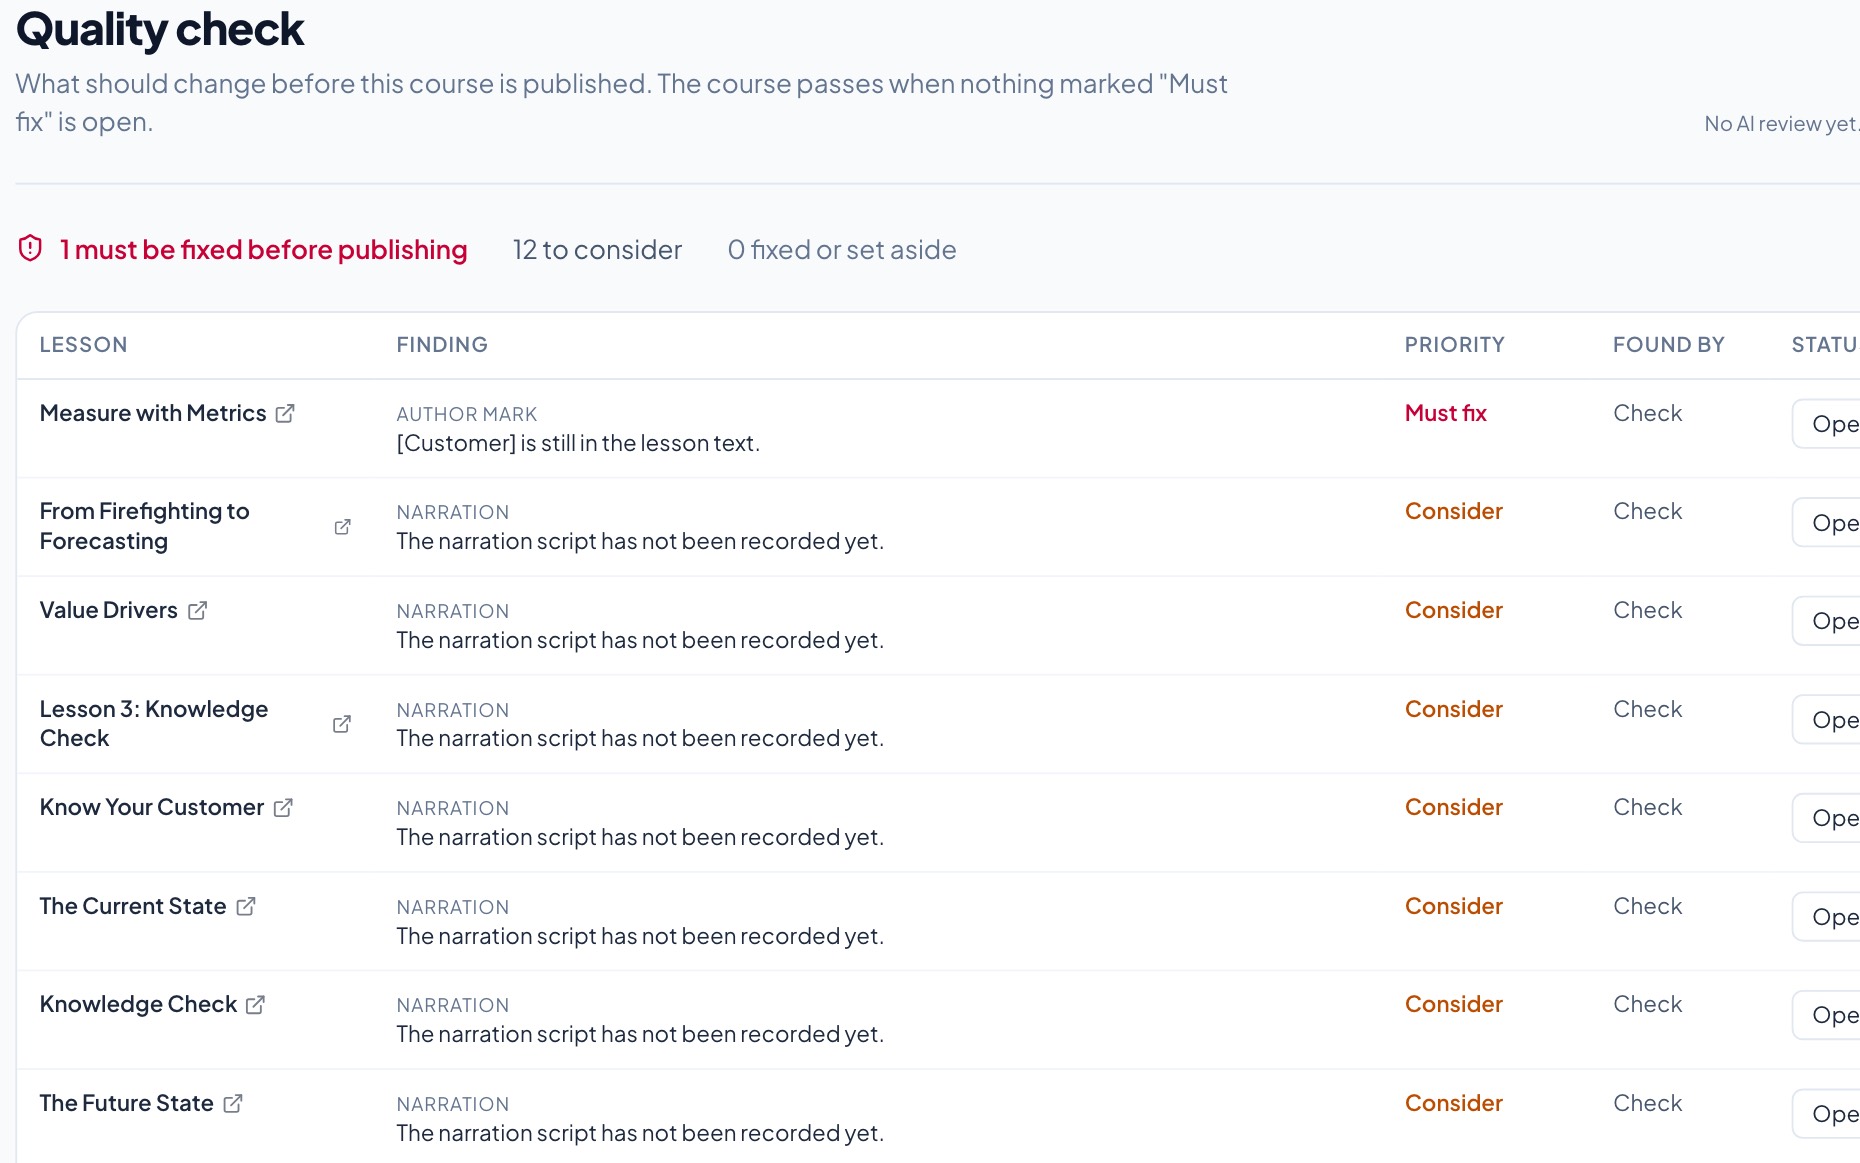The width and height of the screenshot is (1860, 1163).
Task: Click the FOUND BY column header
Action: 1669,345
